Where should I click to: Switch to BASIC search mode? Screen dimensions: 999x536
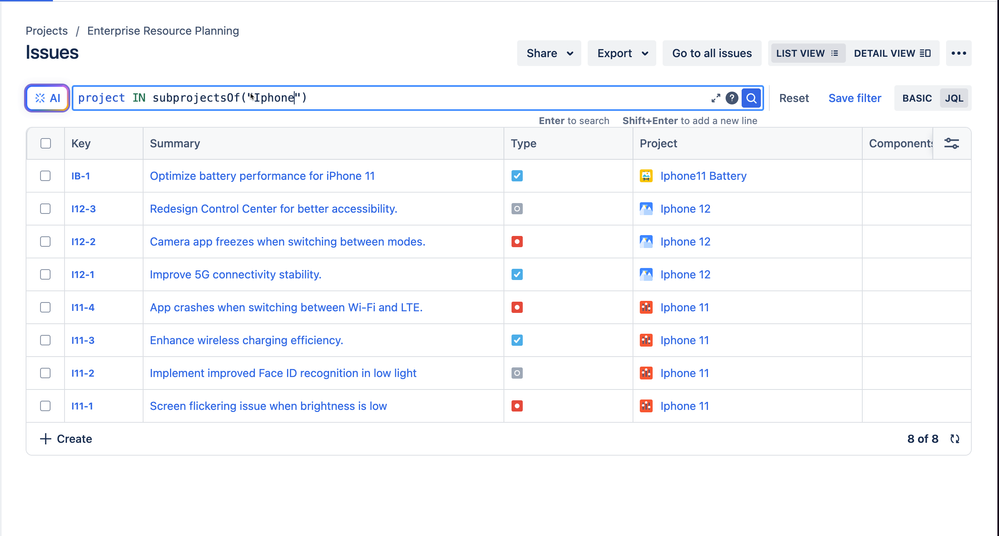pyautogui.click(x=917, y=98)
